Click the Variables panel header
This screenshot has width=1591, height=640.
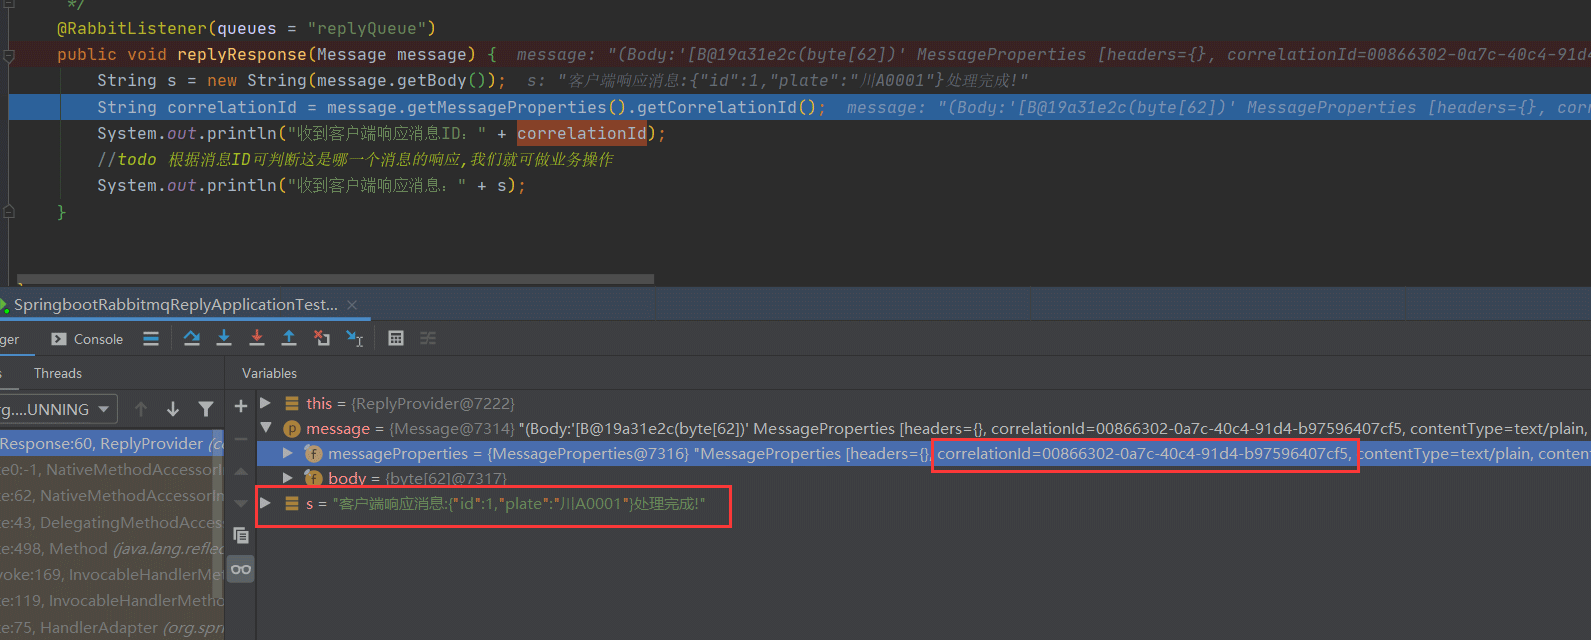tap(269, 373)
